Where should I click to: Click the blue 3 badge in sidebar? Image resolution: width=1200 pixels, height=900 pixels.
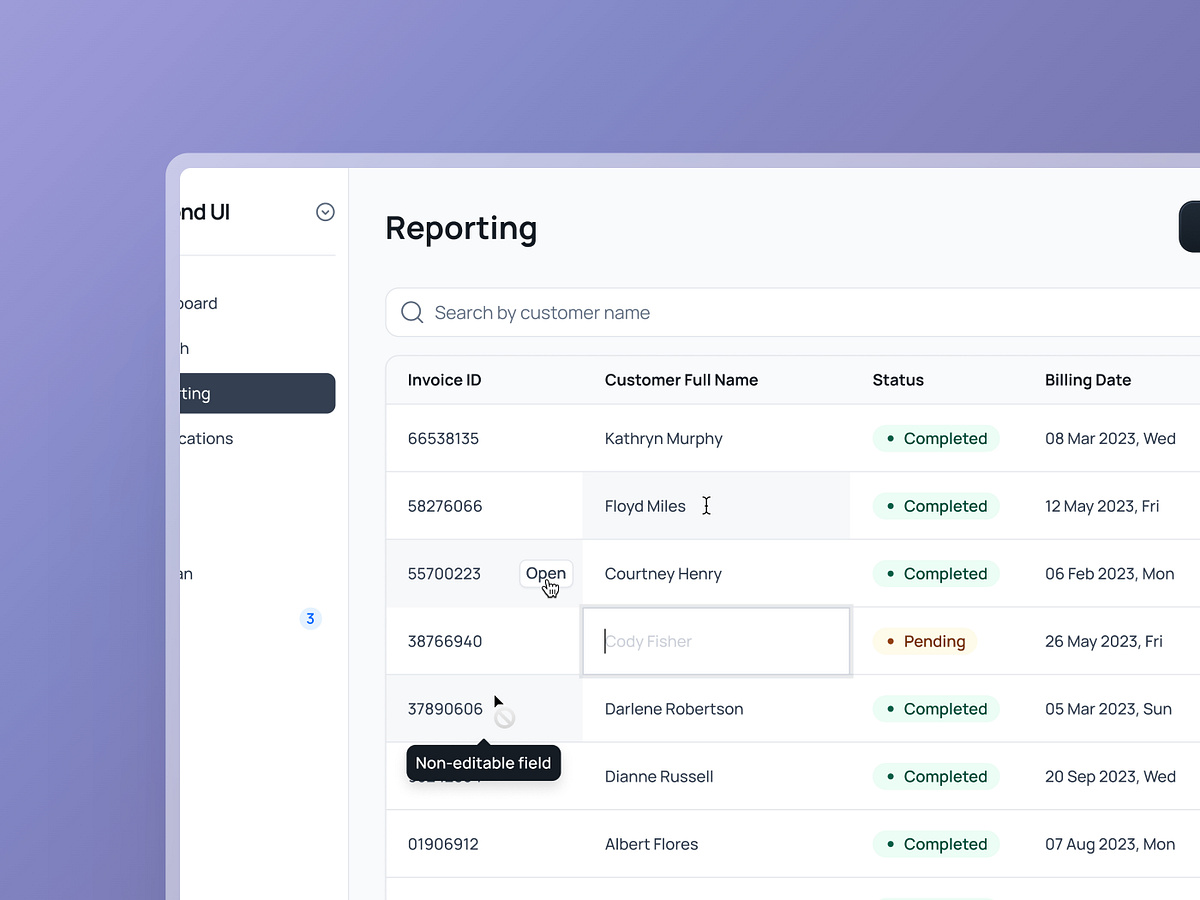(x=310, y=619)
